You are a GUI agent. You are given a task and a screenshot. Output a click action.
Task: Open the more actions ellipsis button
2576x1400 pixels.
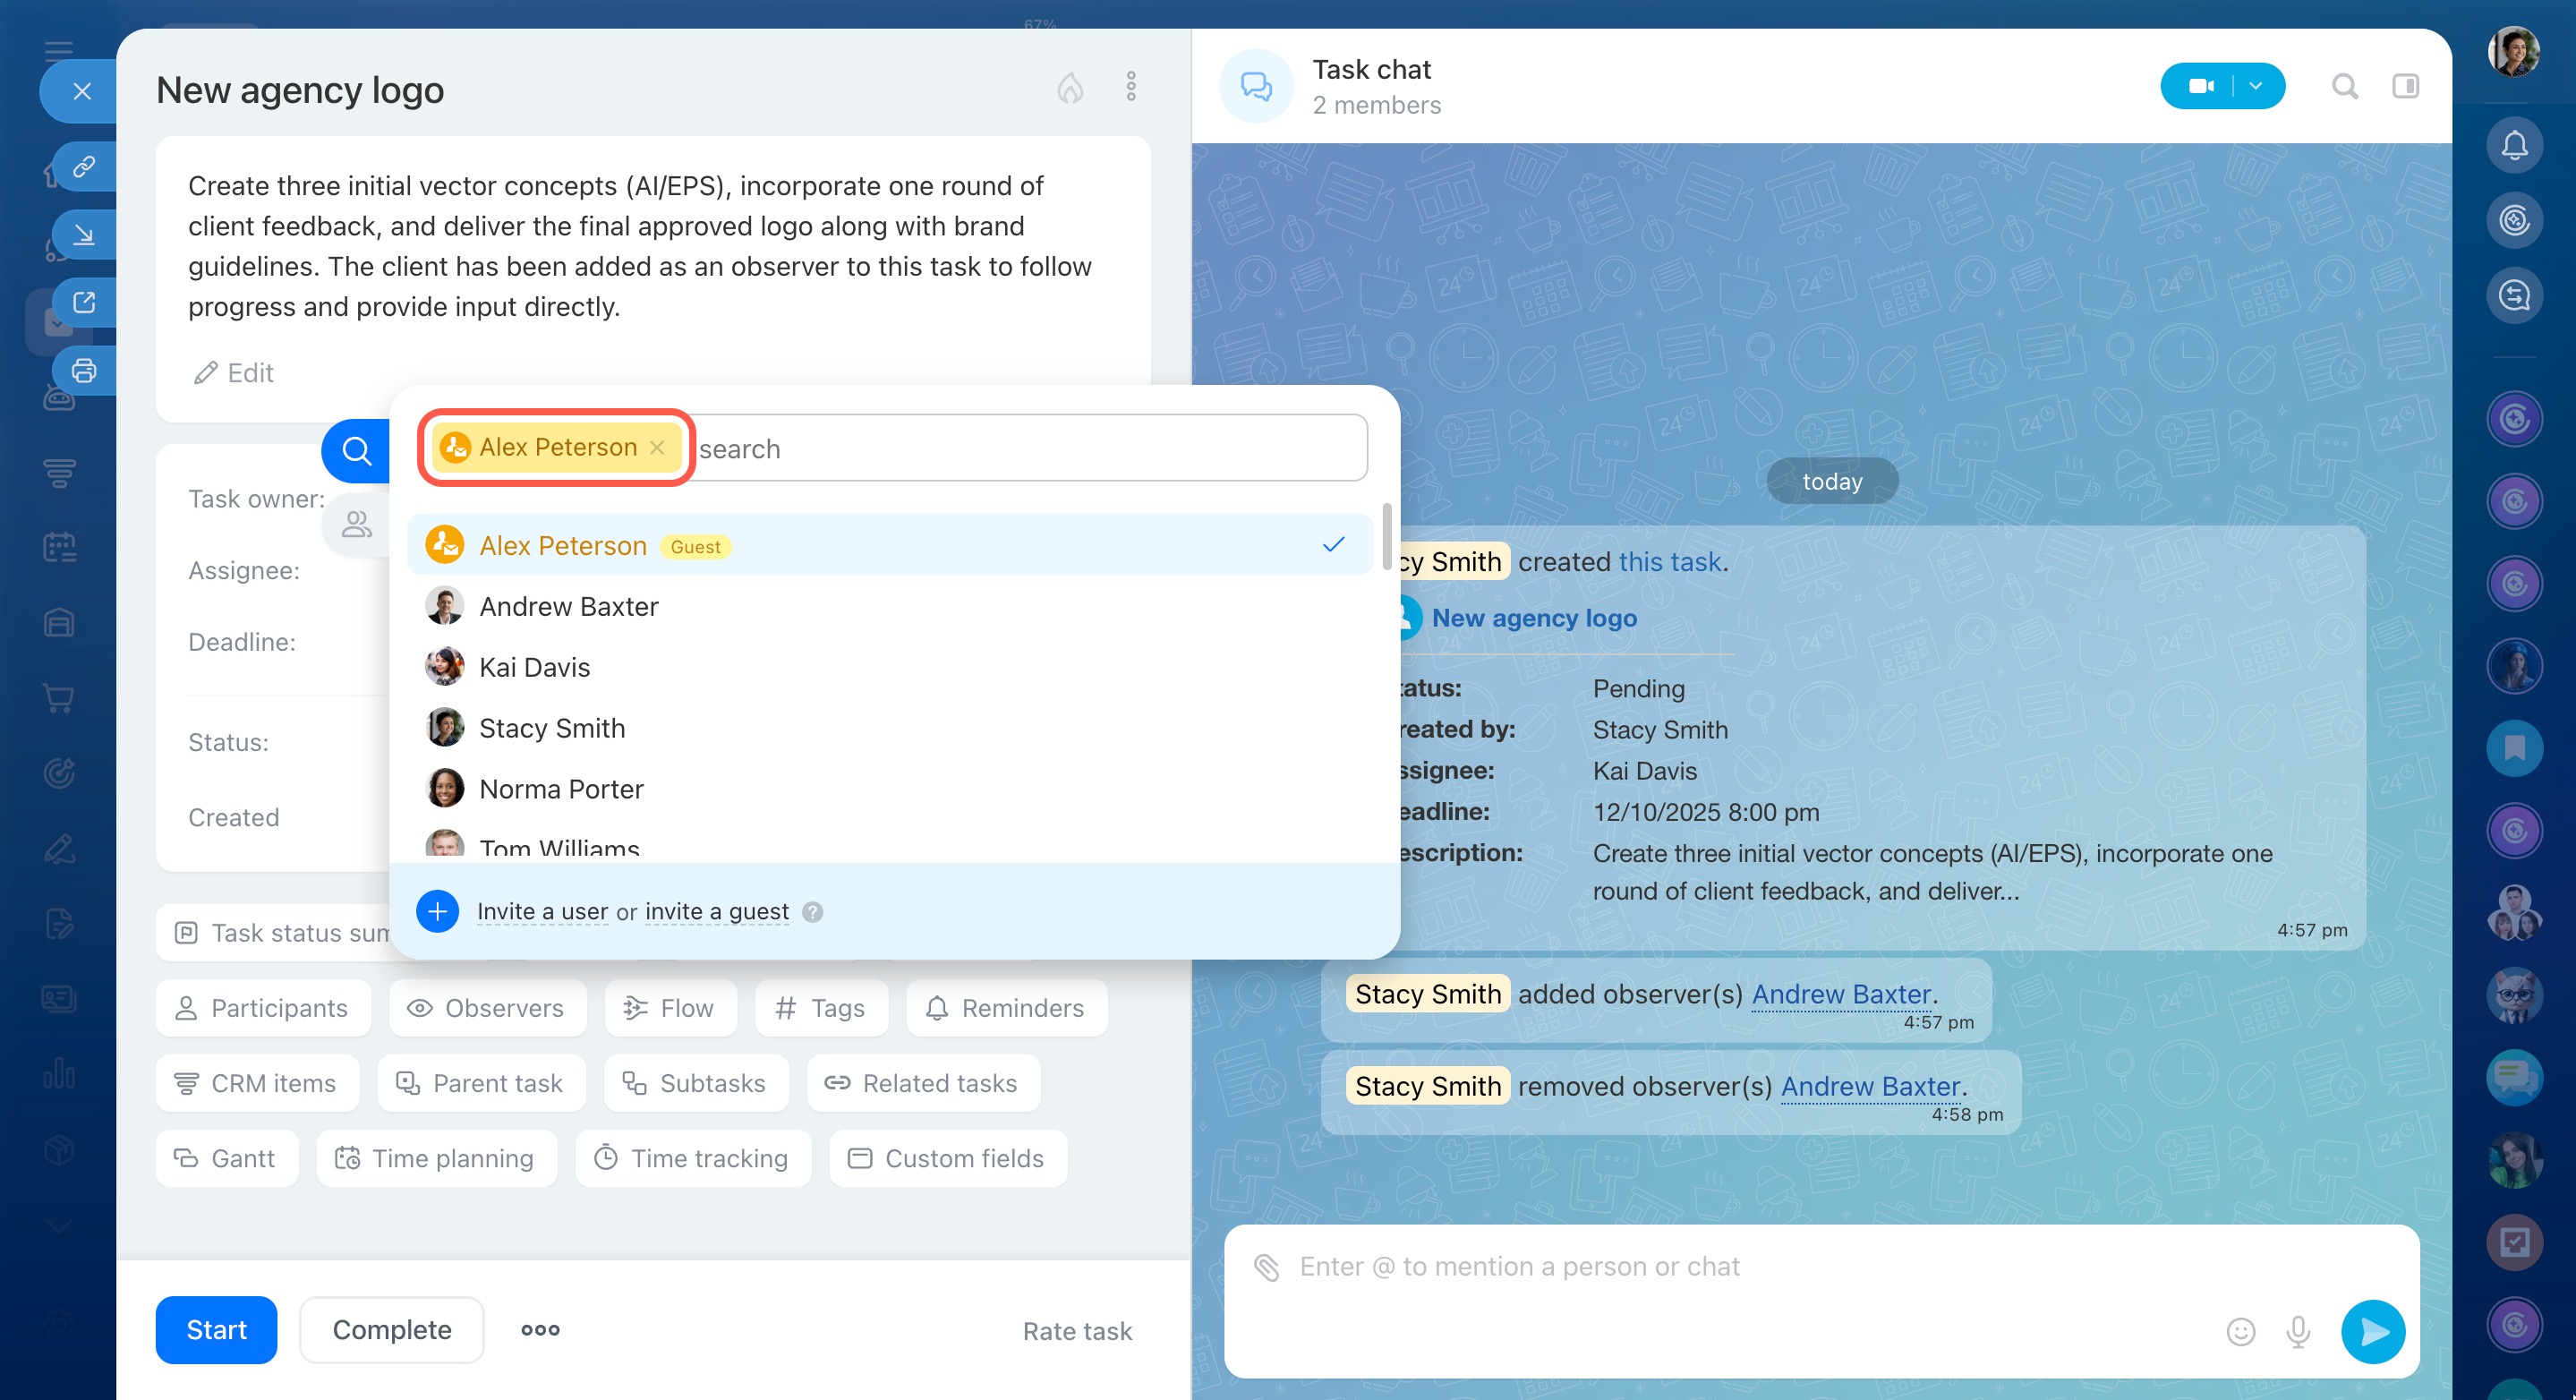[540, 1330]
